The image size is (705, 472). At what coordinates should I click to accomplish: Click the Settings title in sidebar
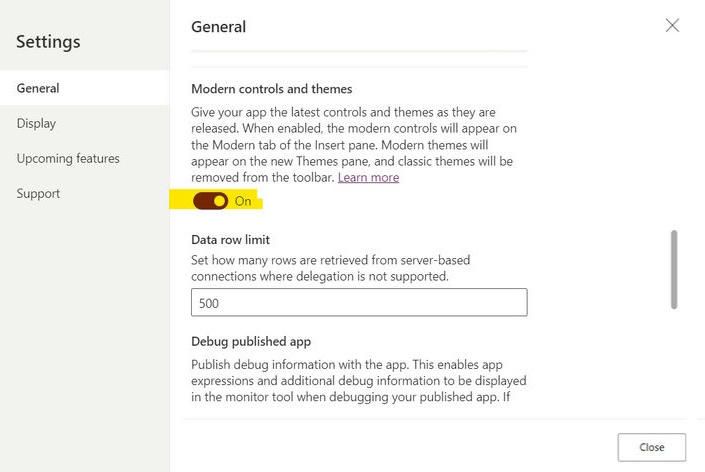[x=48, y=42]
